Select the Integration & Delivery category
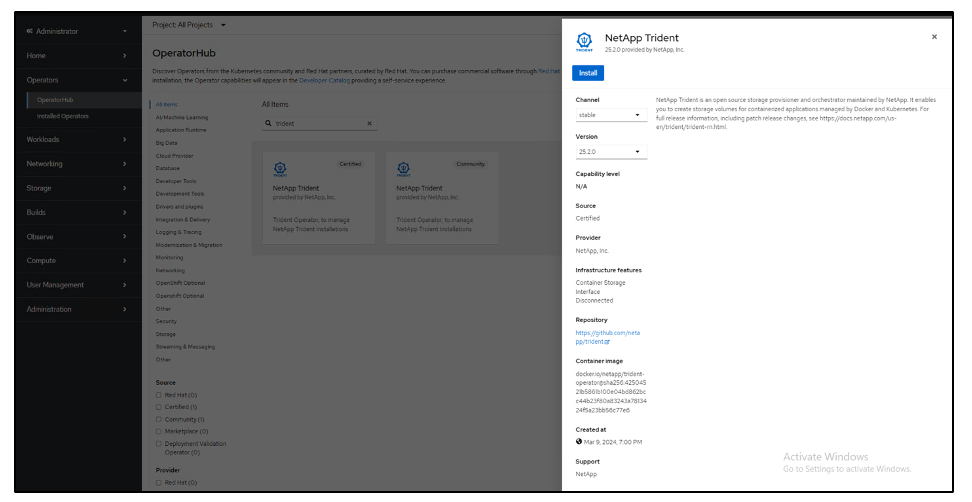 click(183, 219)
